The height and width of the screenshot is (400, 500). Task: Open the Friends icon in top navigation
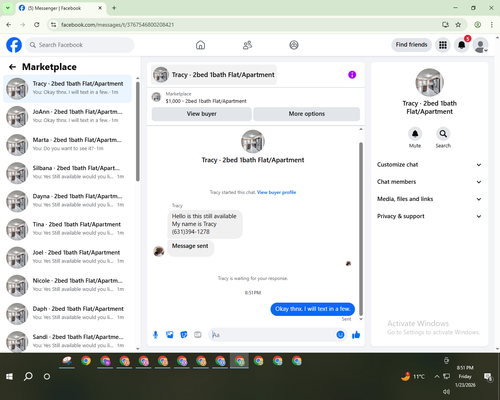[x=247, y=45]
